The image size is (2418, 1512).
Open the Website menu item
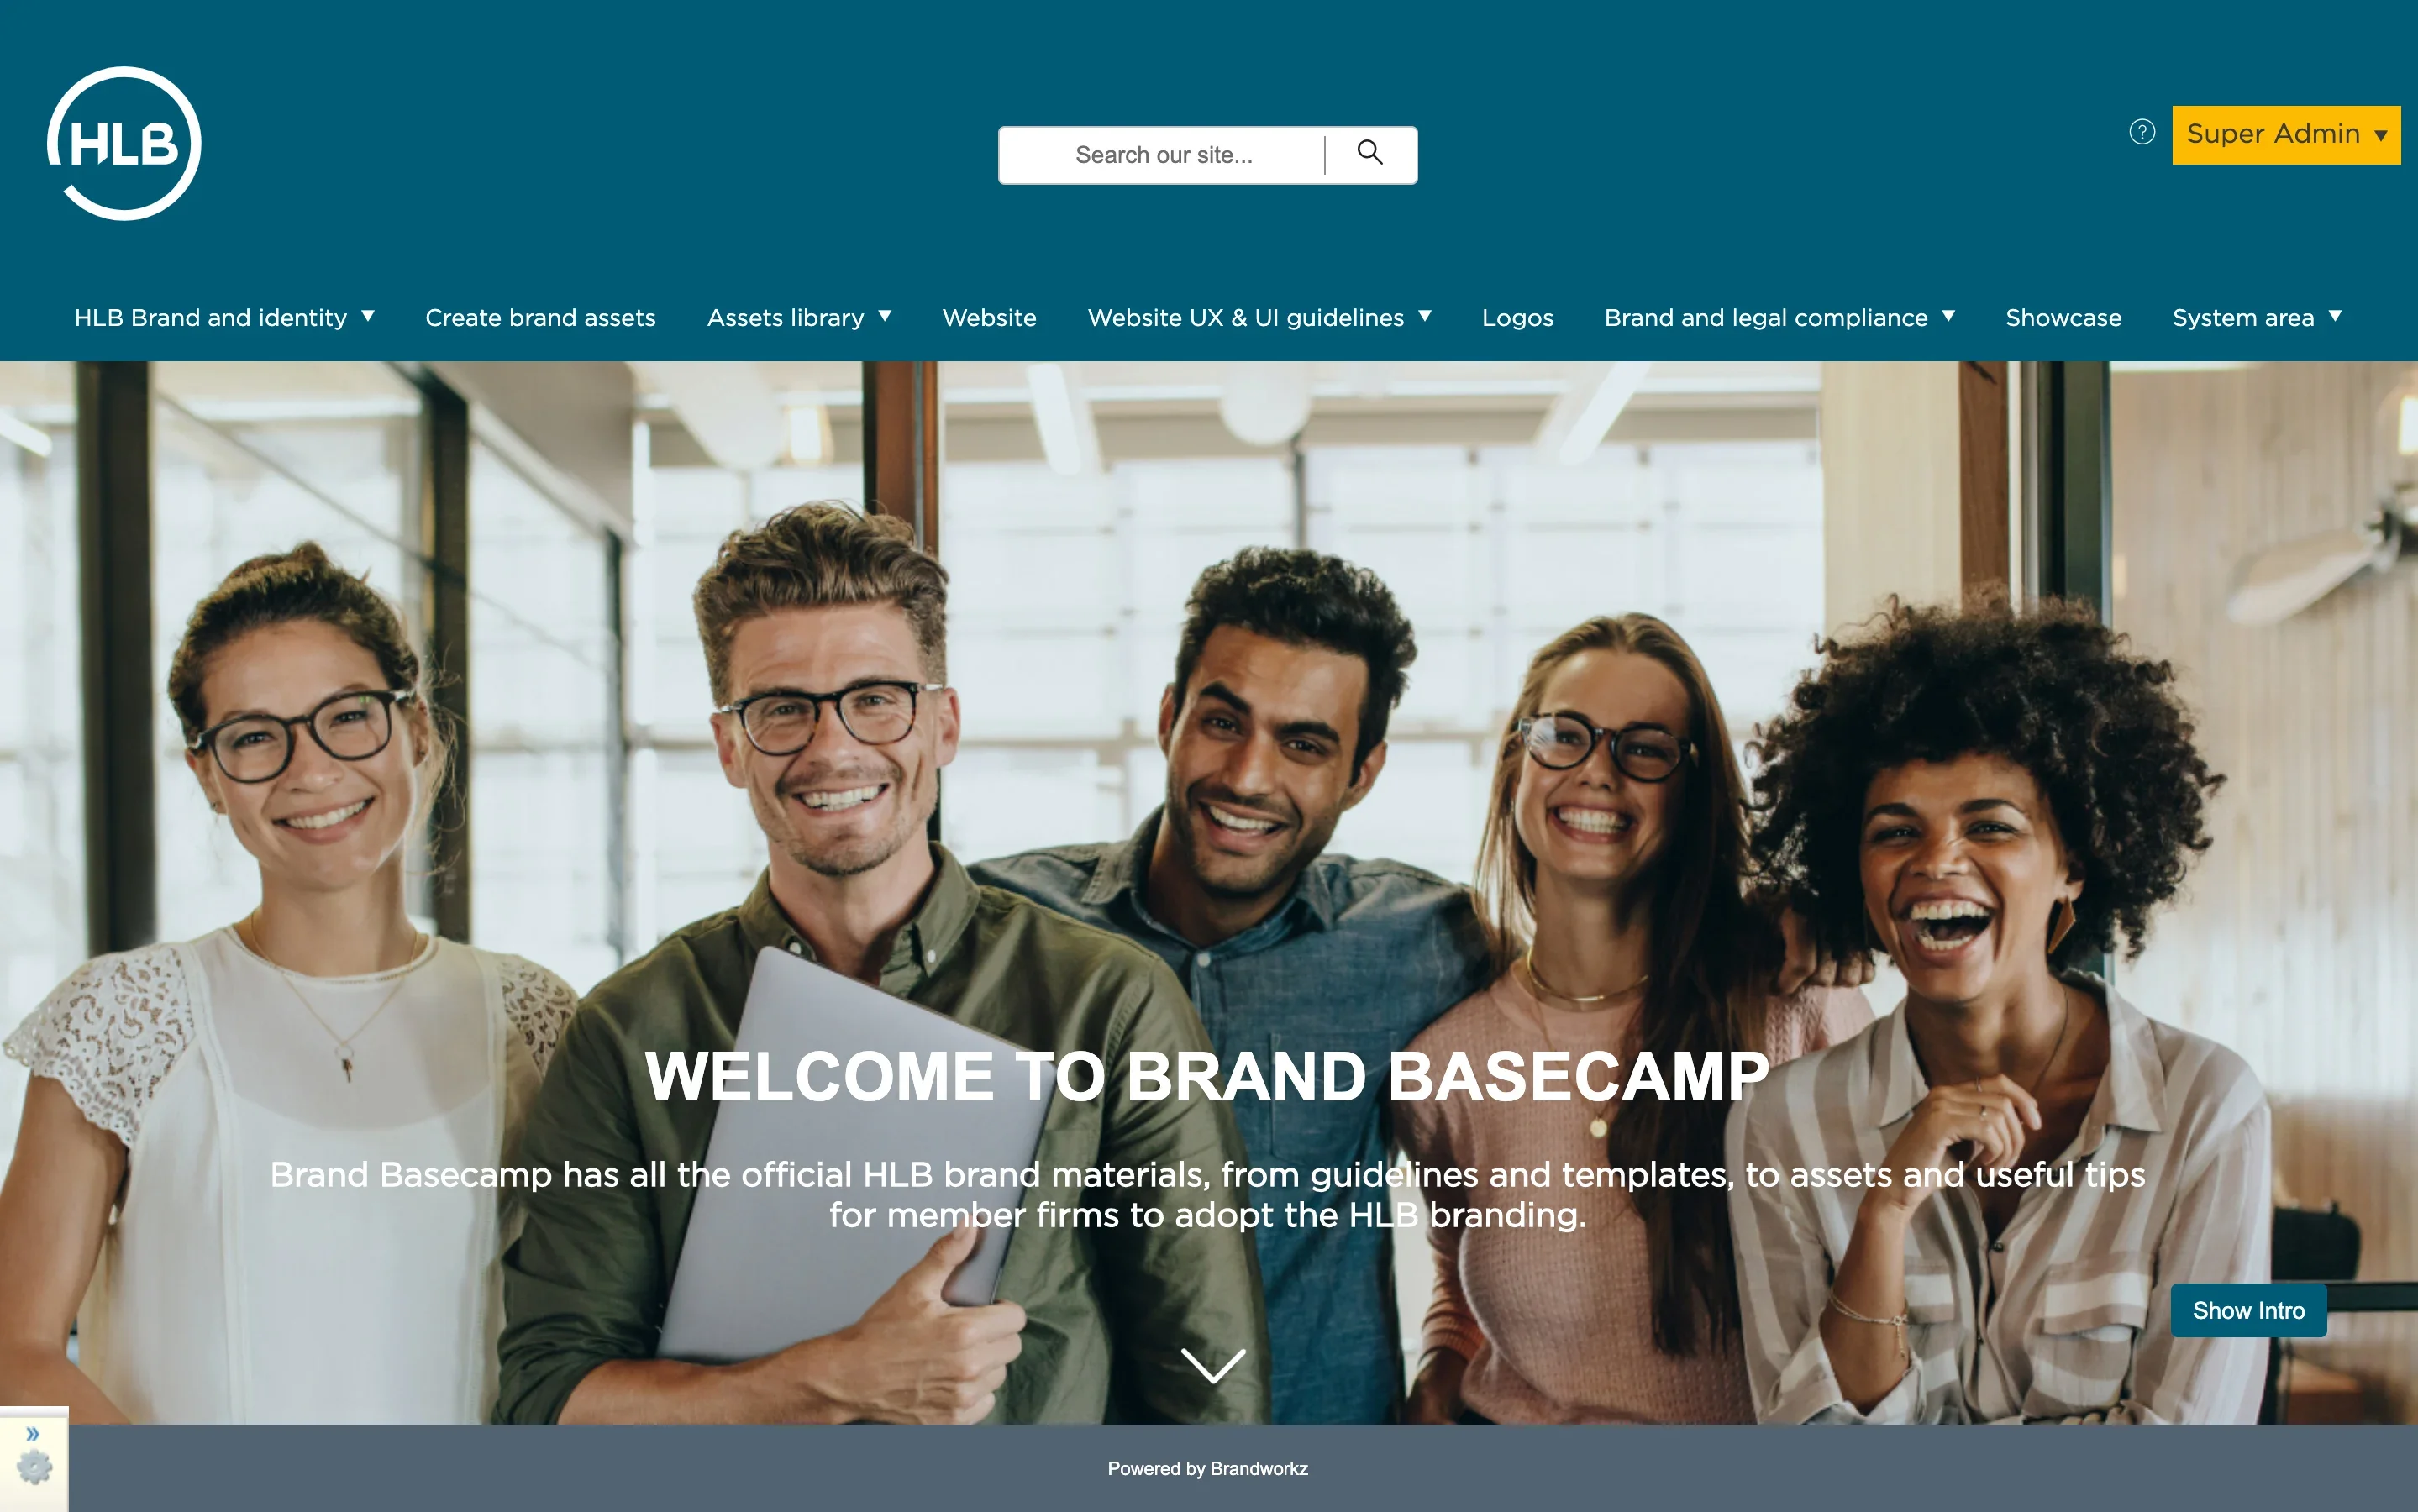coord(989,317)
